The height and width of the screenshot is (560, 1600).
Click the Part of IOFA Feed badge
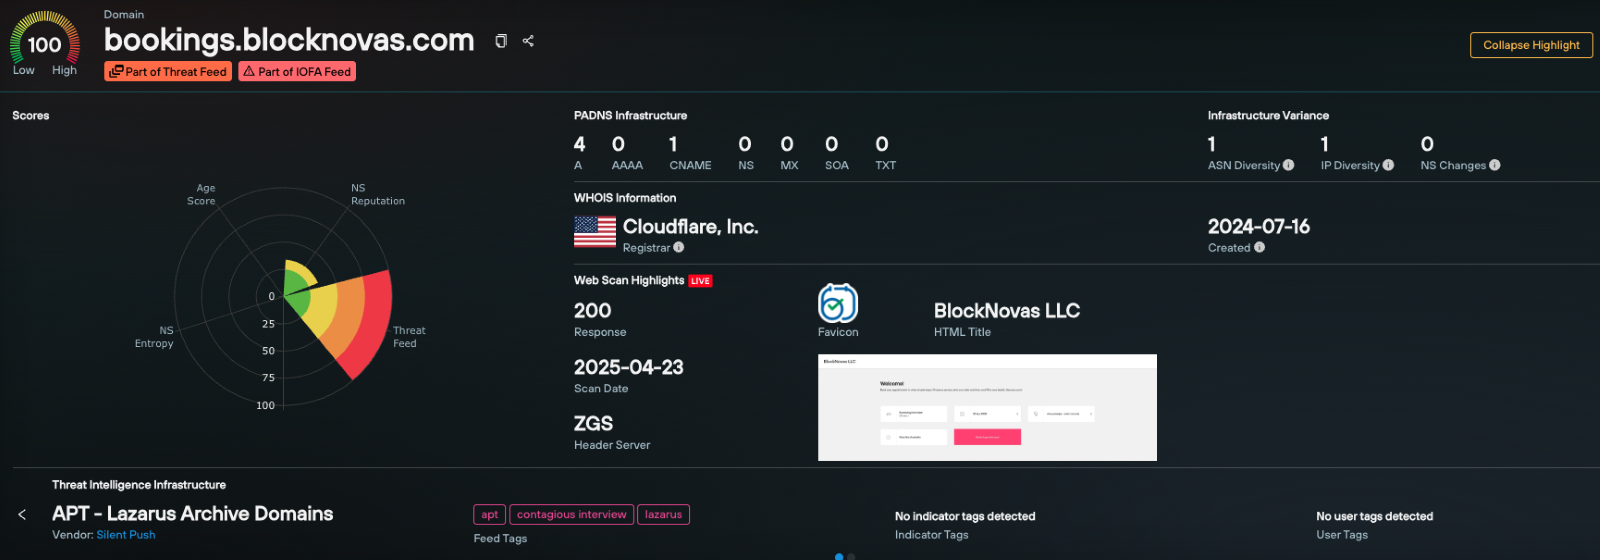tap(297, 72)
